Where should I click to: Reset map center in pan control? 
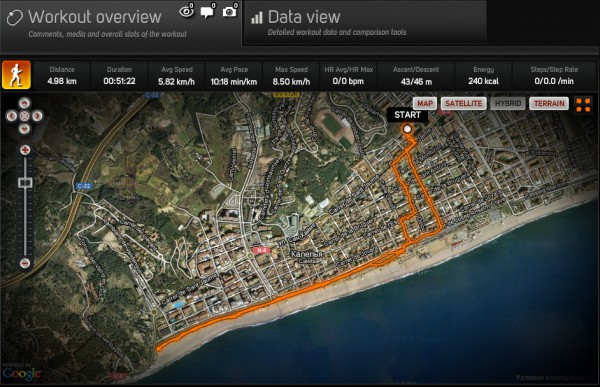click(24, 116)
